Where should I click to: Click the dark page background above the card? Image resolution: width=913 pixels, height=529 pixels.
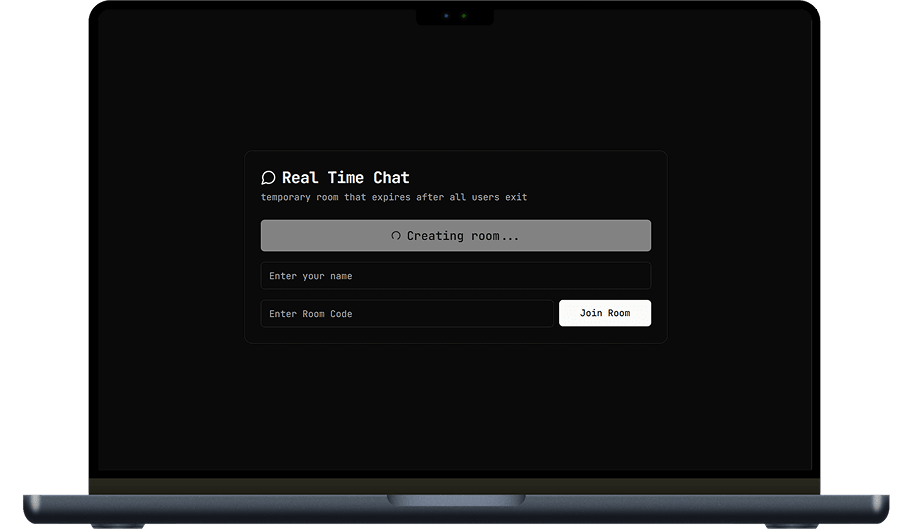click(x=455, y=90)
